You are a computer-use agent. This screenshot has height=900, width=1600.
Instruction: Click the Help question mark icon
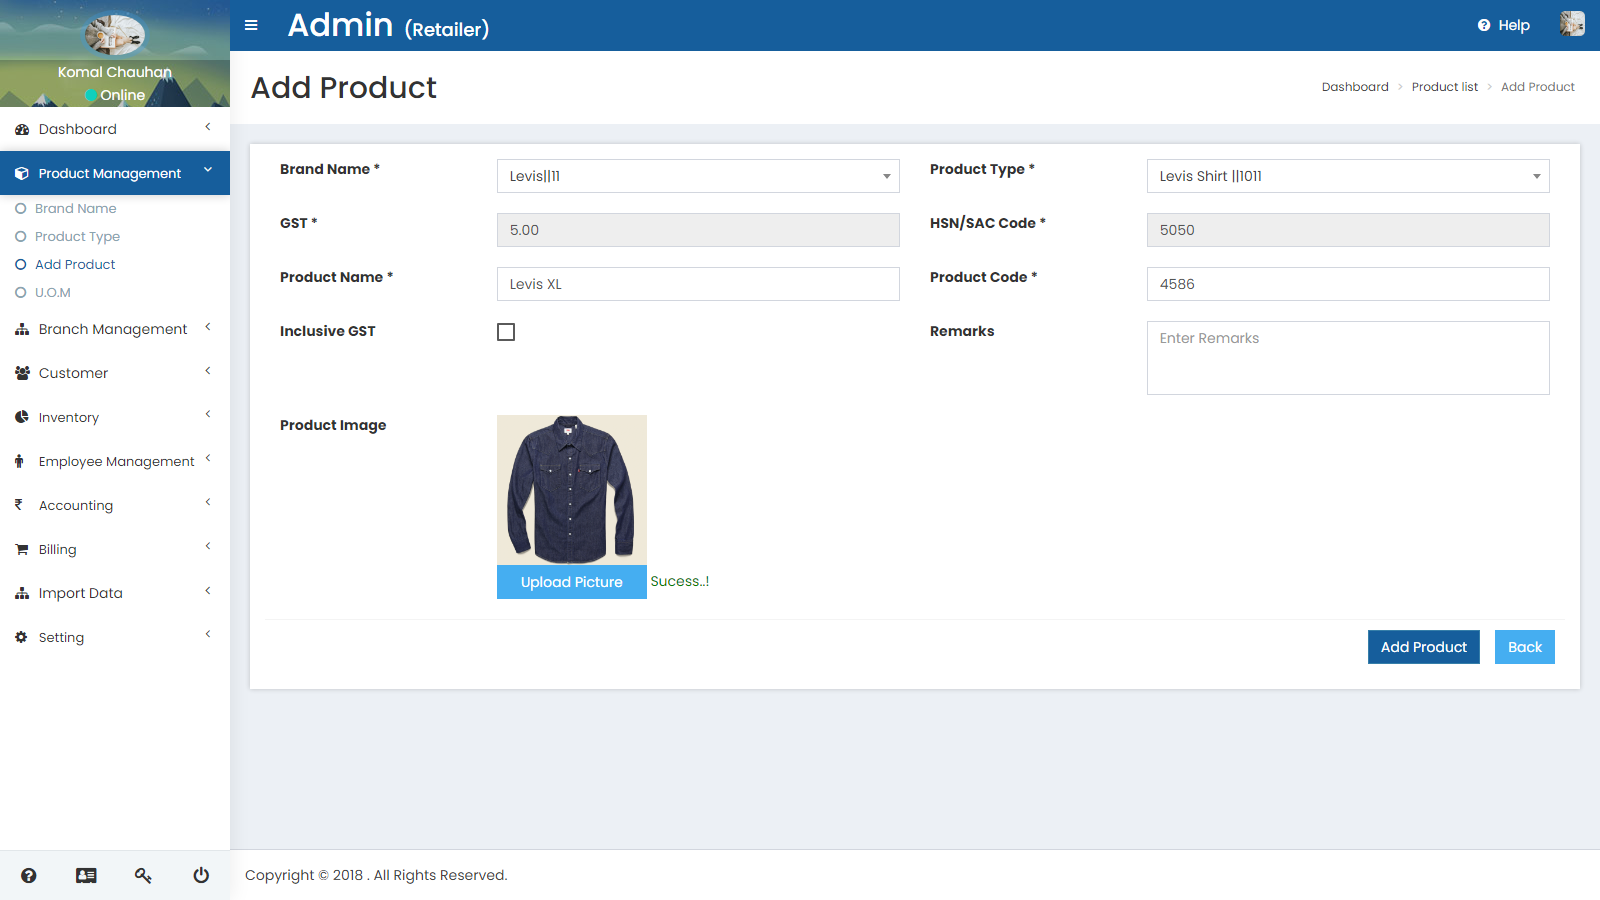1484,25
